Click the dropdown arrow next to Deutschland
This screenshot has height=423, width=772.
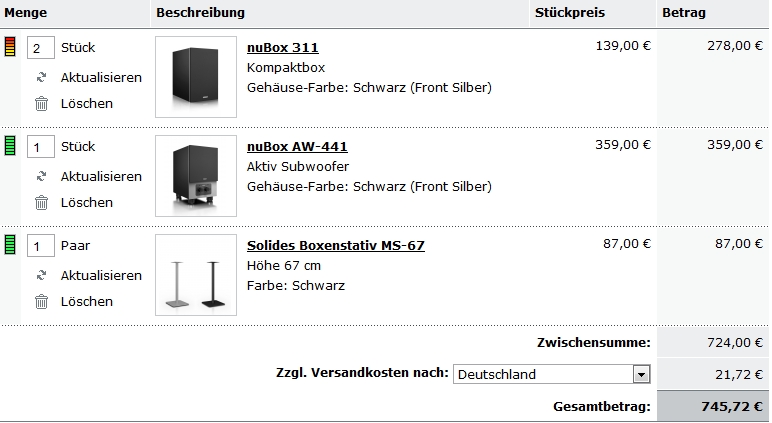641,374
